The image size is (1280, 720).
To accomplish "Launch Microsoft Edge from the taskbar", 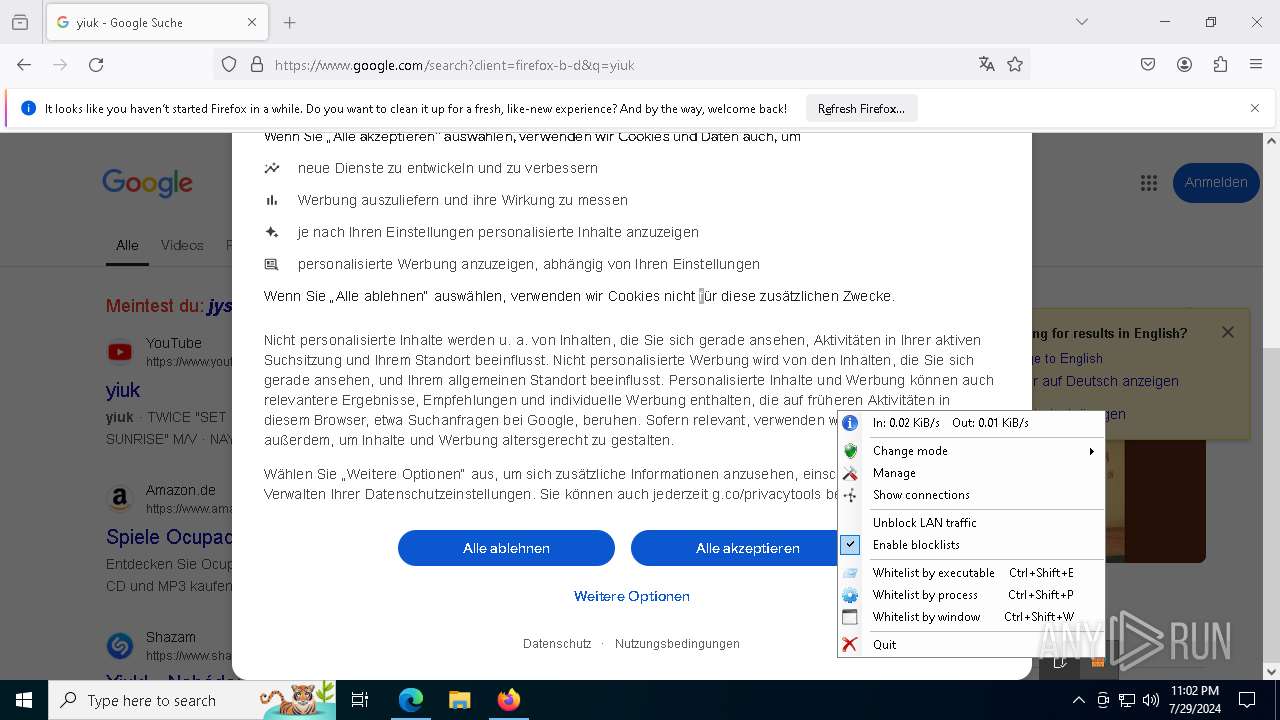I will (411, 700).
